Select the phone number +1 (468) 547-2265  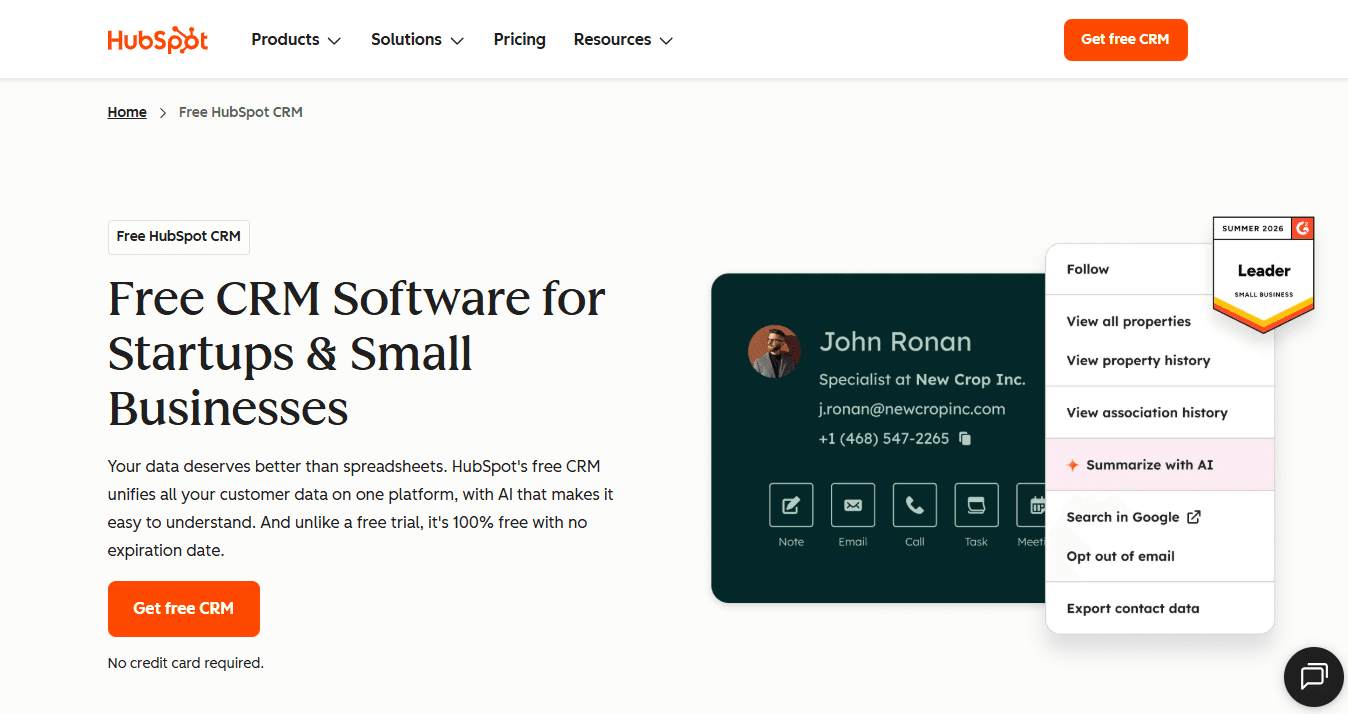point(884,438)
